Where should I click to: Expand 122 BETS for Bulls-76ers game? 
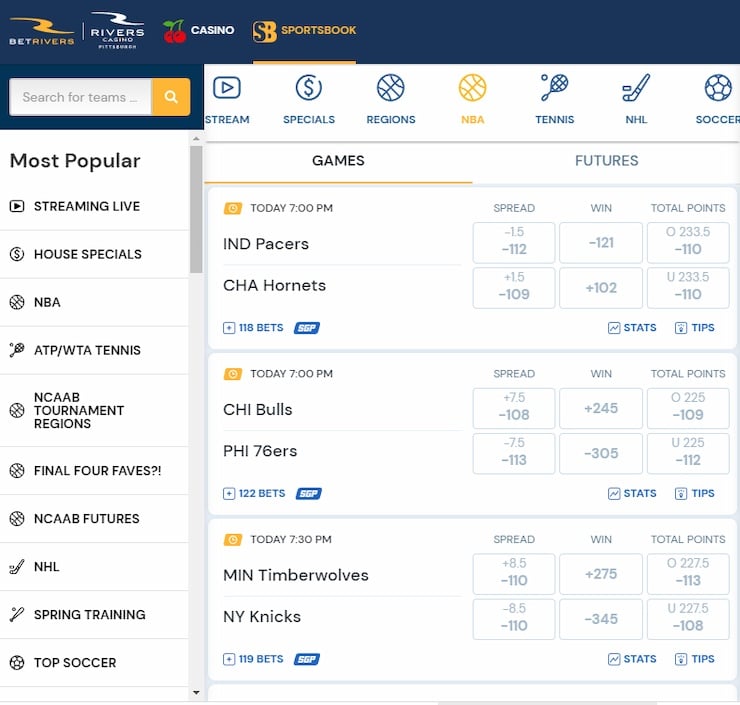point(255,494)
